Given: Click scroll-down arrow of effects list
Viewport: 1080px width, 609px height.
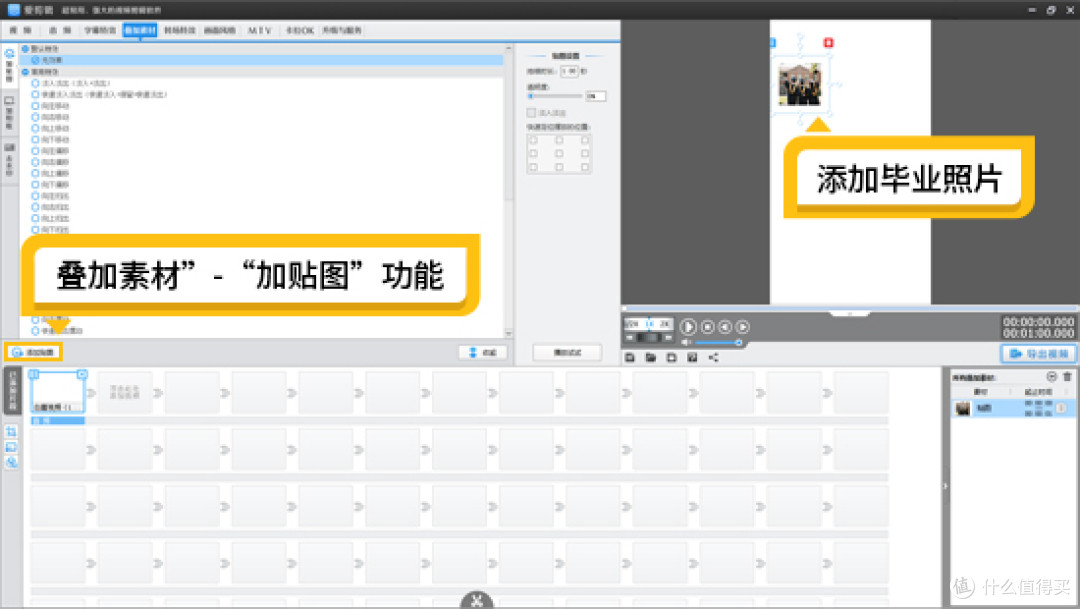Looking at the screenshot, I should (x=508, y=333).
